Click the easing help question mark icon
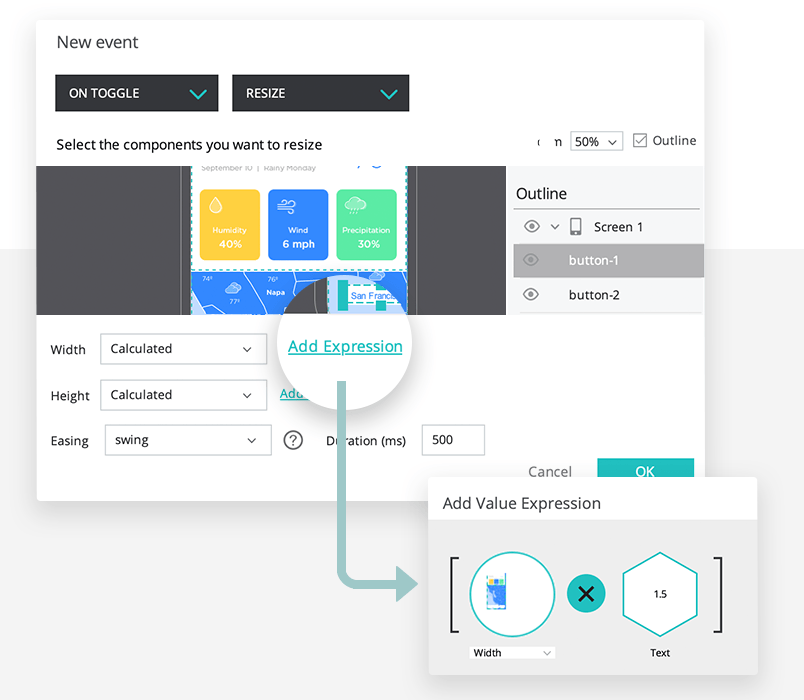804x700 pixels. click(293, 440)
